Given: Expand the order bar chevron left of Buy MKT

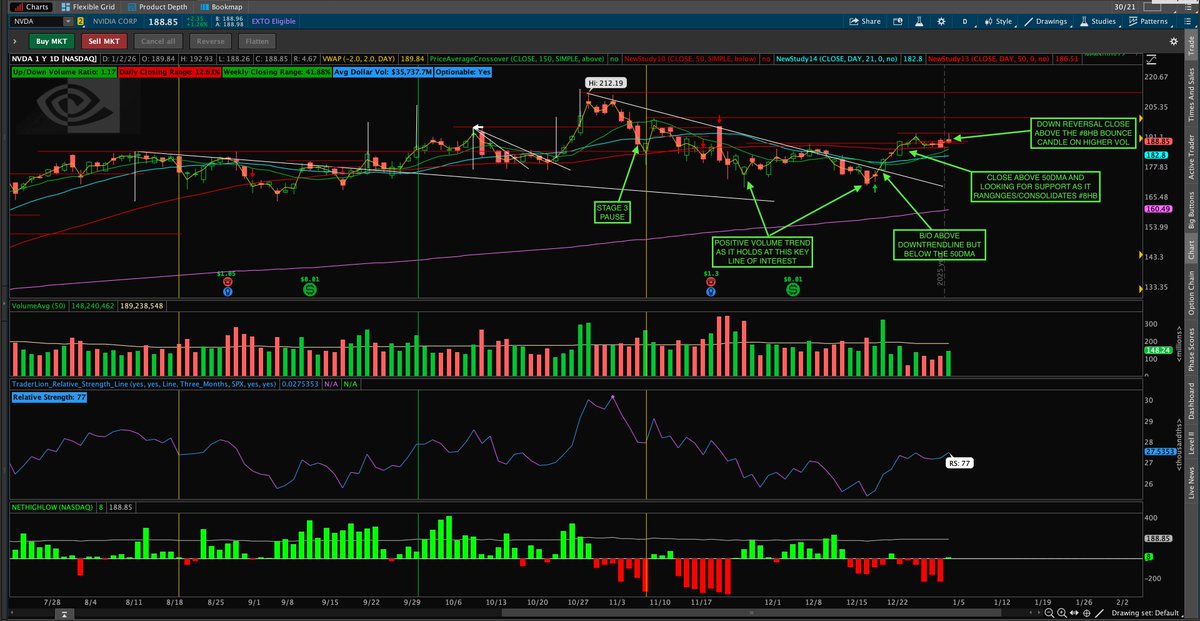Looking at the screenshot, I should pyautogui.click(x=15, y=41).
